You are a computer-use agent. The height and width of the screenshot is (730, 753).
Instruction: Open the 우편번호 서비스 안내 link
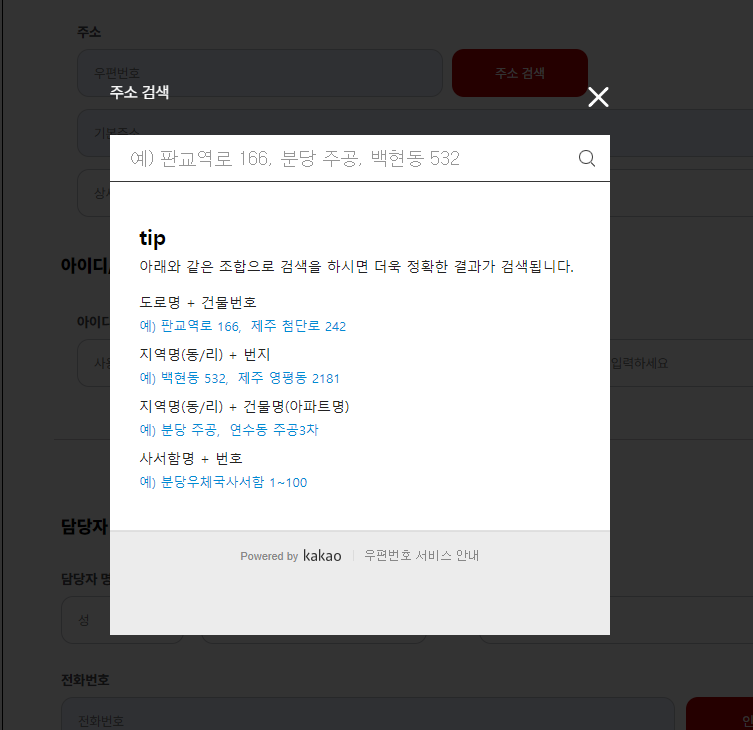pyautogui.click(x=421, y=555)
